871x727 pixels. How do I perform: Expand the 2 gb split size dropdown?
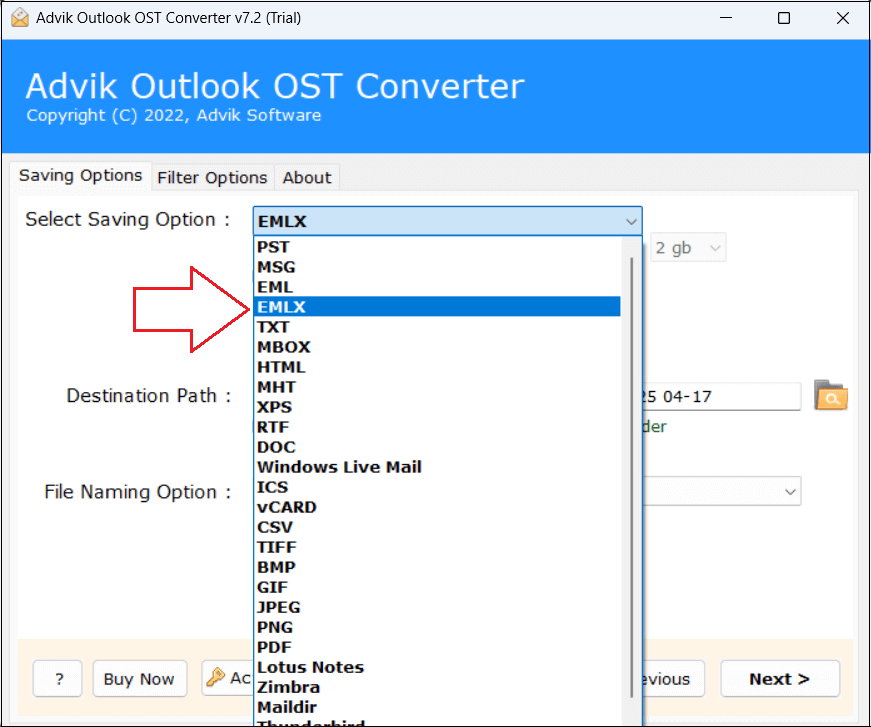click(x=688, y=248)
